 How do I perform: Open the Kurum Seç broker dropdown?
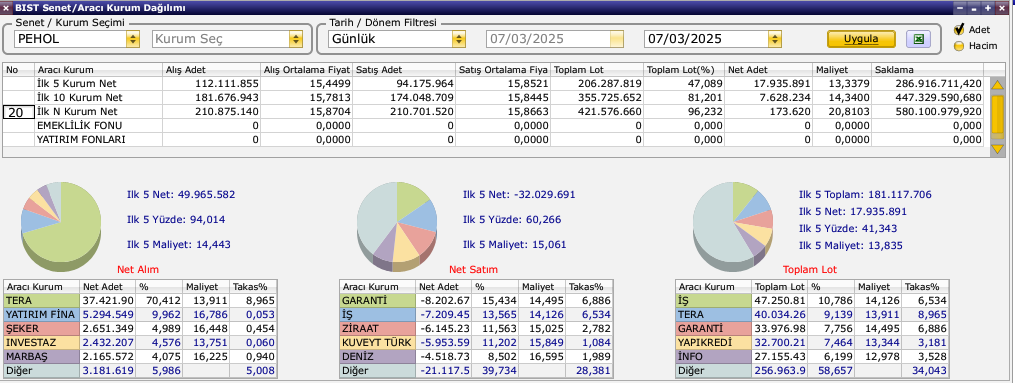click(x=296, y=39)
